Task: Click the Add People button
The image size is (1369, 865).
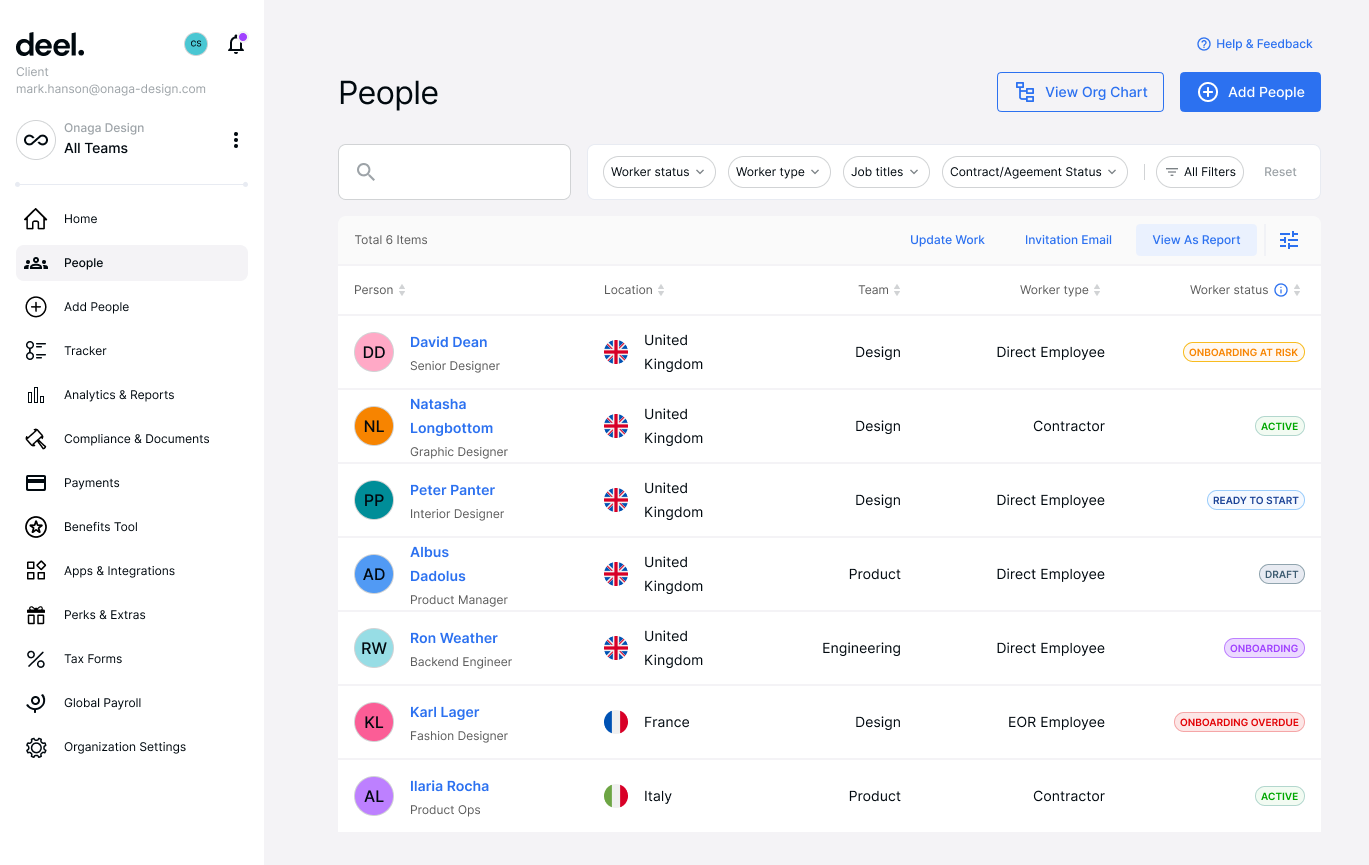Action: (x=1250, y=91)
